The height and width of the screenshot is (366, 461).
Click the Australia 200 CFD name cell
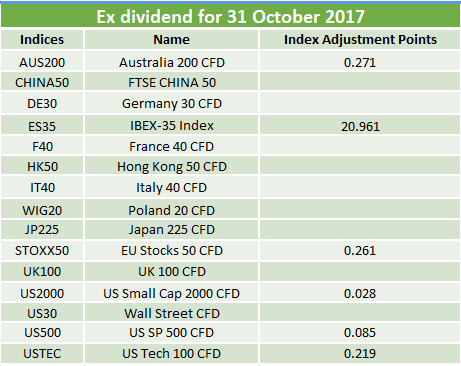(x=171, y=62)
